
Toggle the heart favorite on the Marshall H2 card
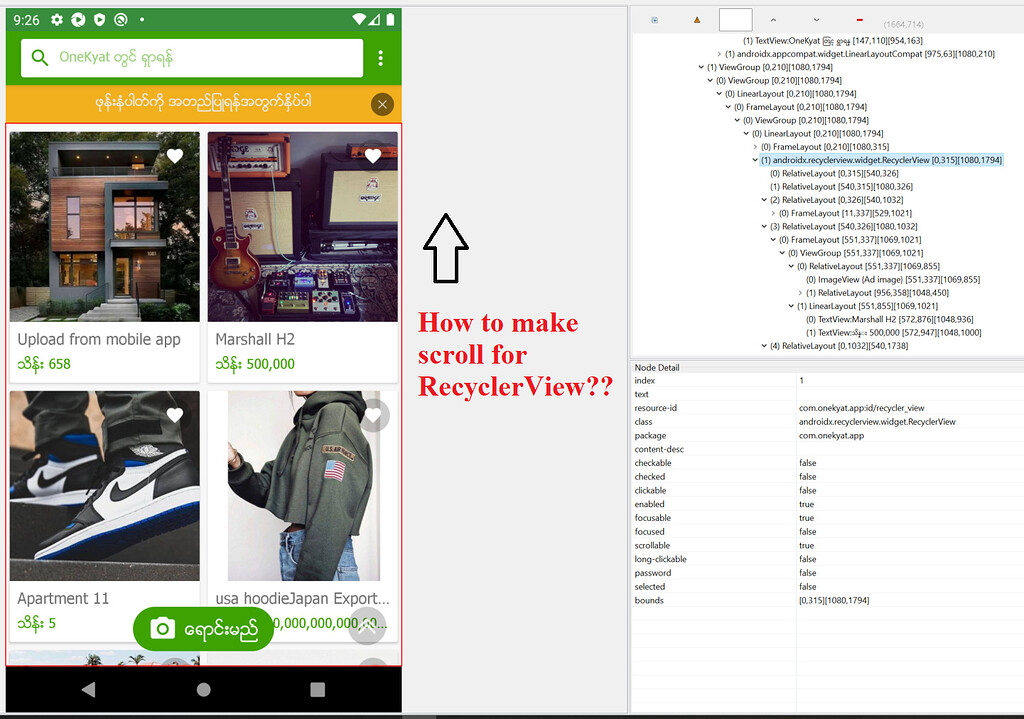click(374, 156)
